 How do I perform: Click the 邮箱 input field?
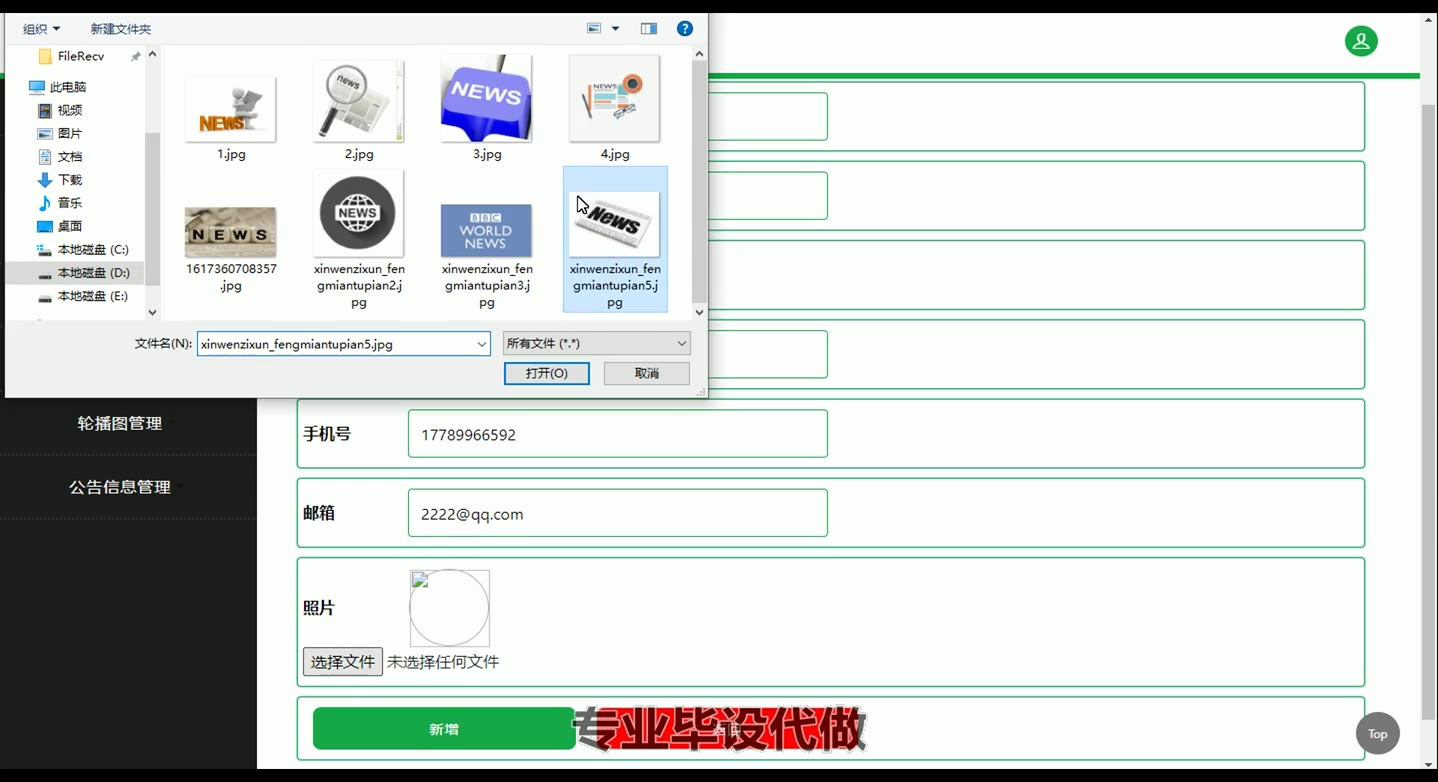pyautogui.click(x=618, y=513)
